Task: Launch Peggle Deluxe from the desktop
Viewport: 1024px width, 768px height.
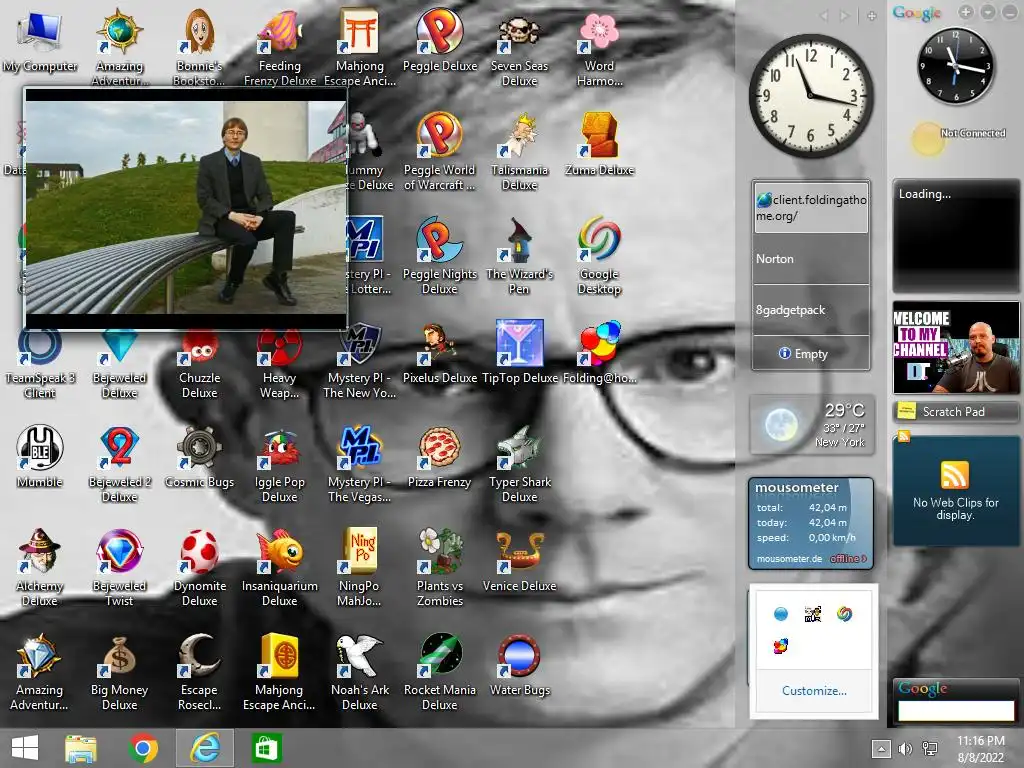Action: pyautogui.click(x=440, y=40)
